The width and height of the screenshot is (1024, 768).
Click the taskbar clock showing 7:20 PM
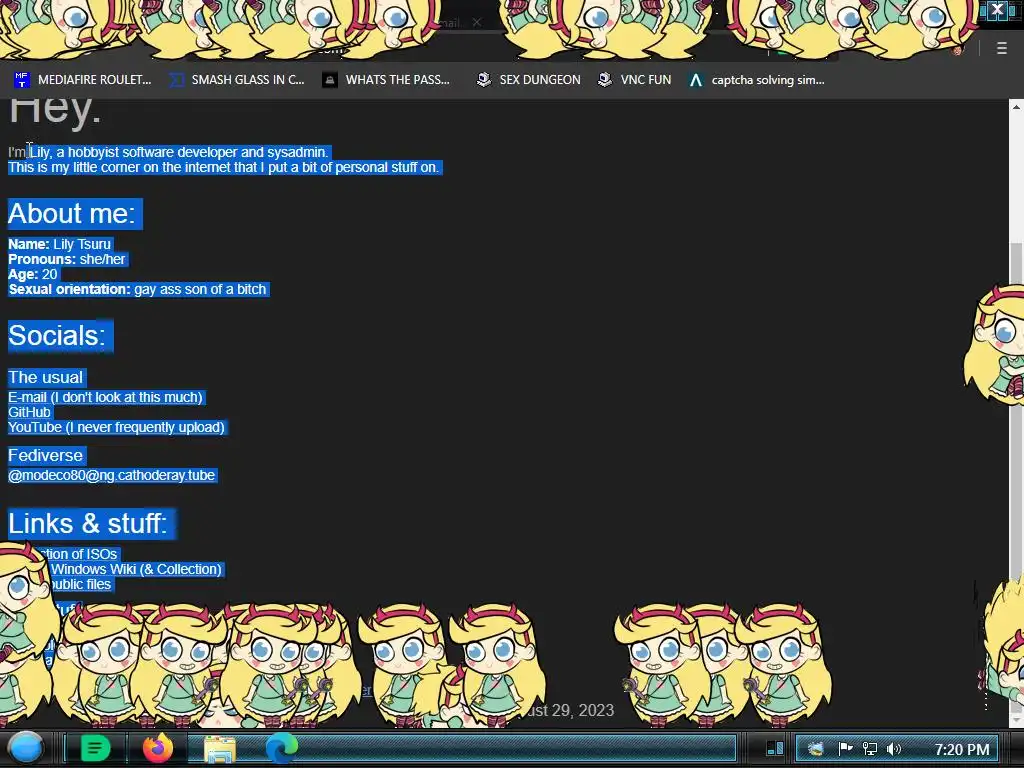[x=962, y=749]
